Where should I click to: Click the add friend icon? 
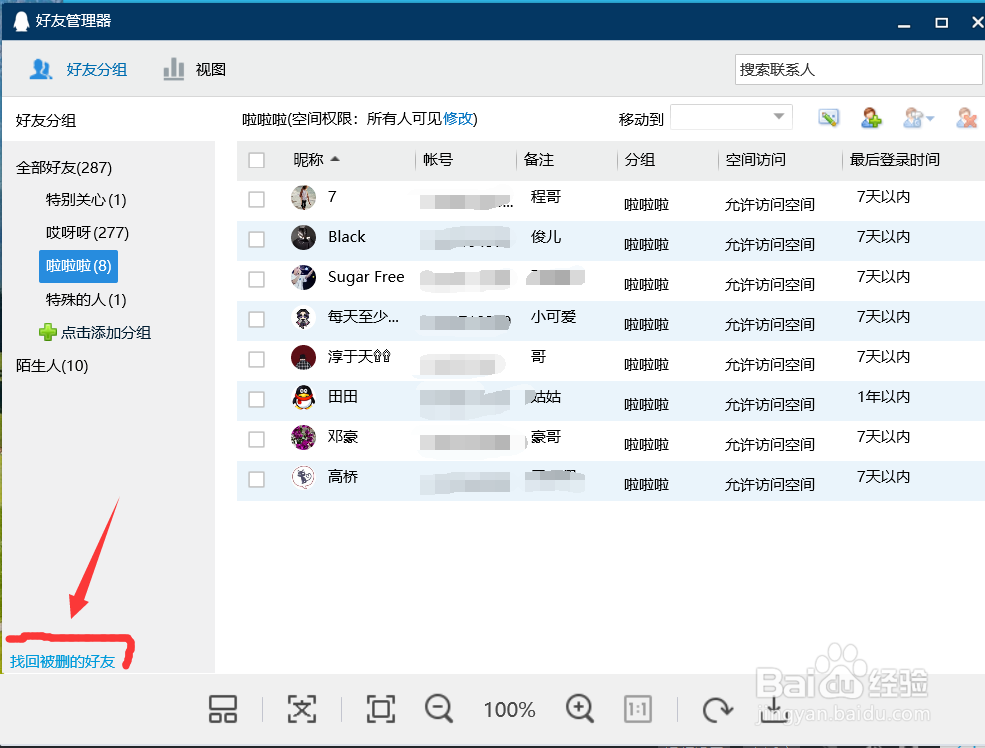point(870,117)
